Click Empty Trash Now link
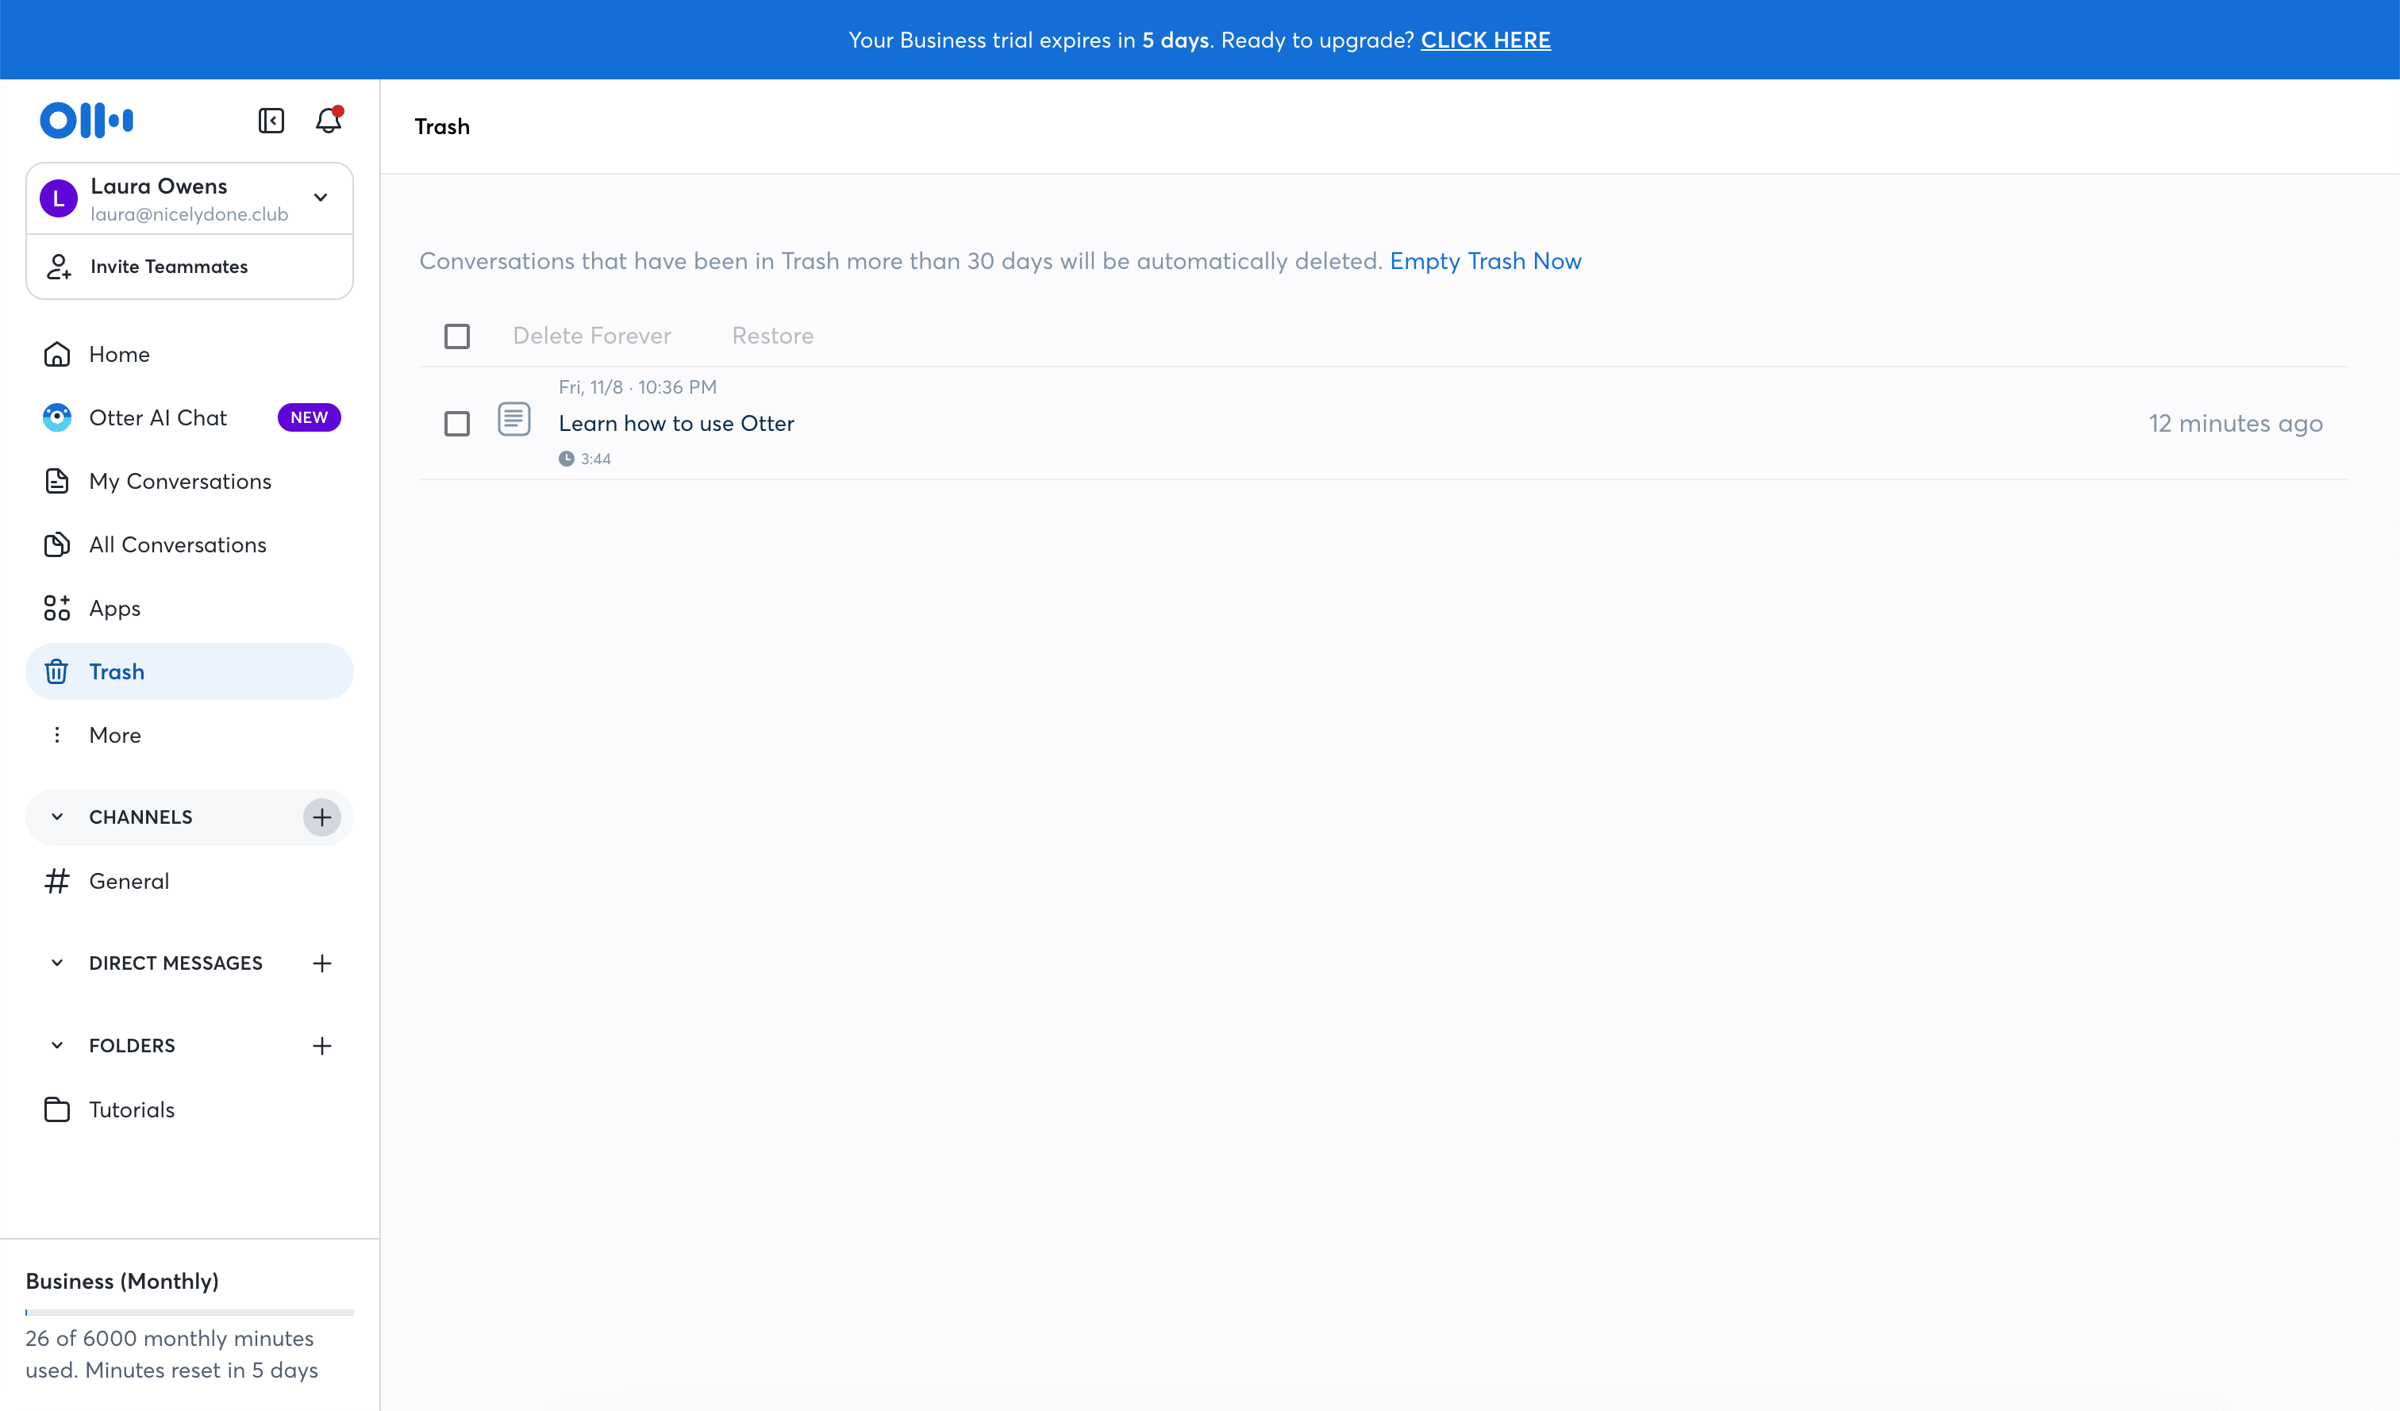Image resolution: width=2400 pixels, height=1411 pixels. coord(1485,261)
